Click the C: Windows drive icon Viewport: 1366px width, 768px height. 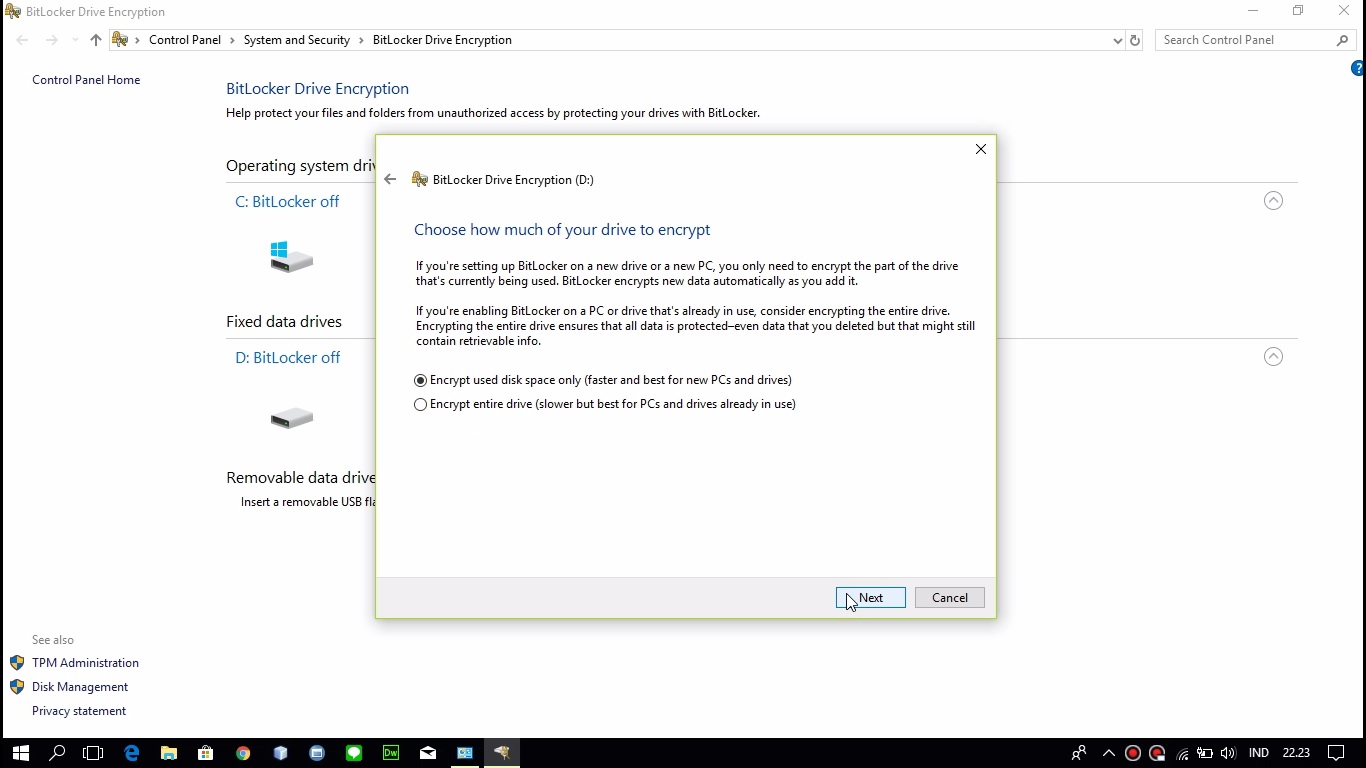click(x=291, y=257)
